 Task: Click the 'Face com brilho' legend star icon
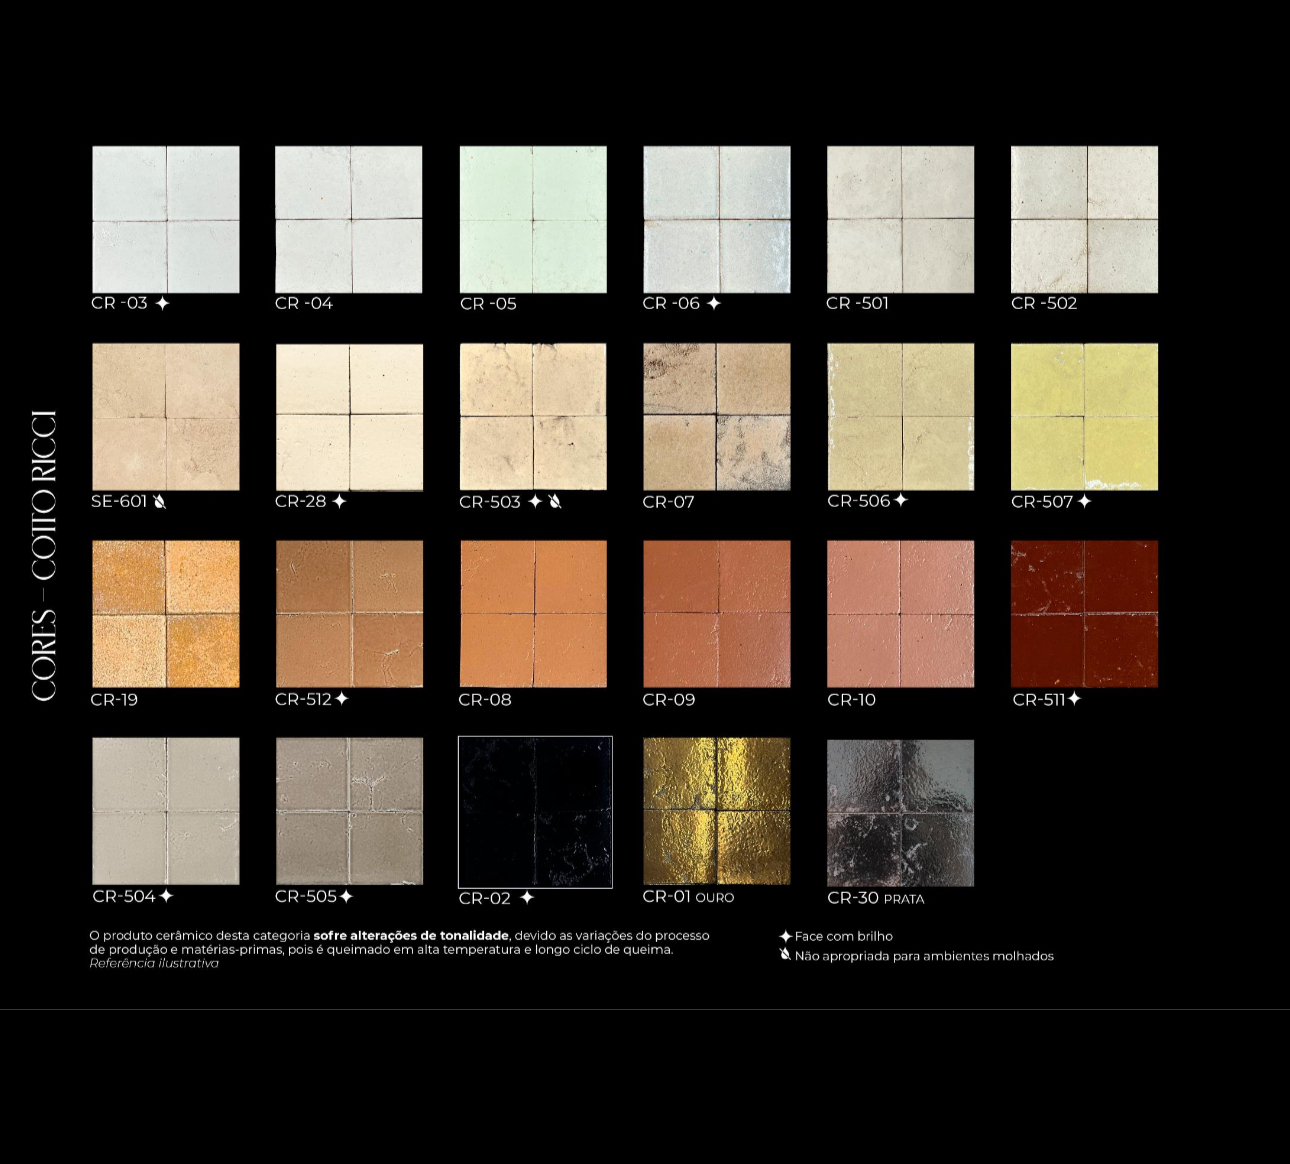(785, 937)
